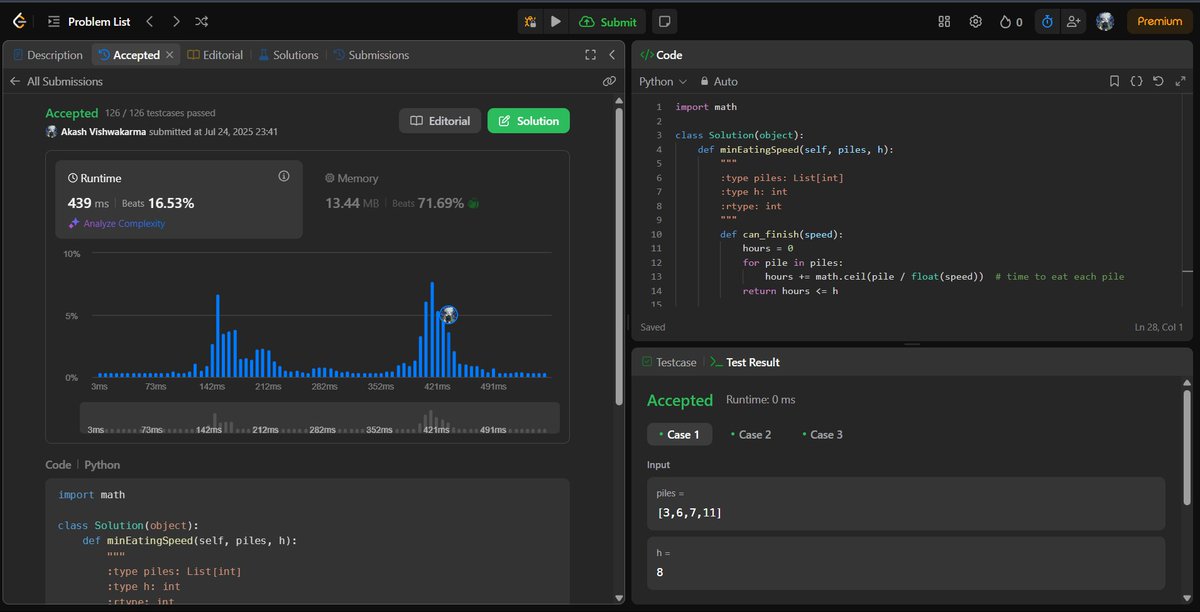Select Case 3 result

[822, 434]
